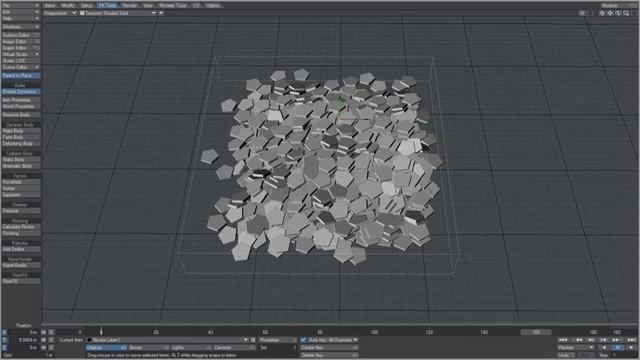The height and width of the screenshot is (360, 640).
Task: Toggle the X position channel
Action: pyautogui.click(x=4, y=332)
